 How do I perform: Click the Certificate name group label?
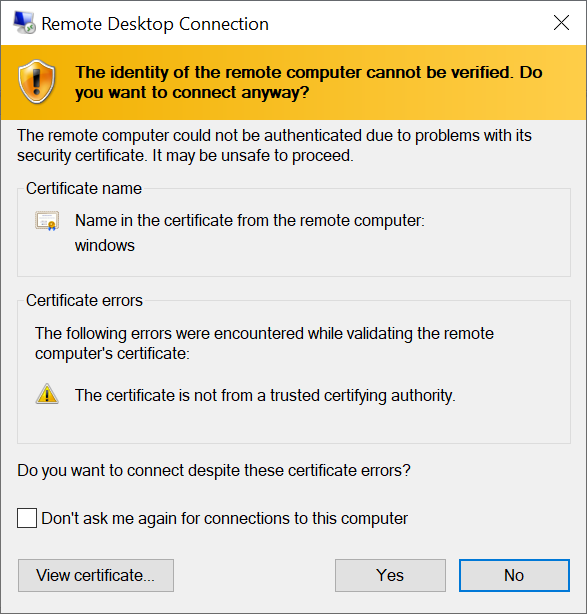click(x=84, y=188)
